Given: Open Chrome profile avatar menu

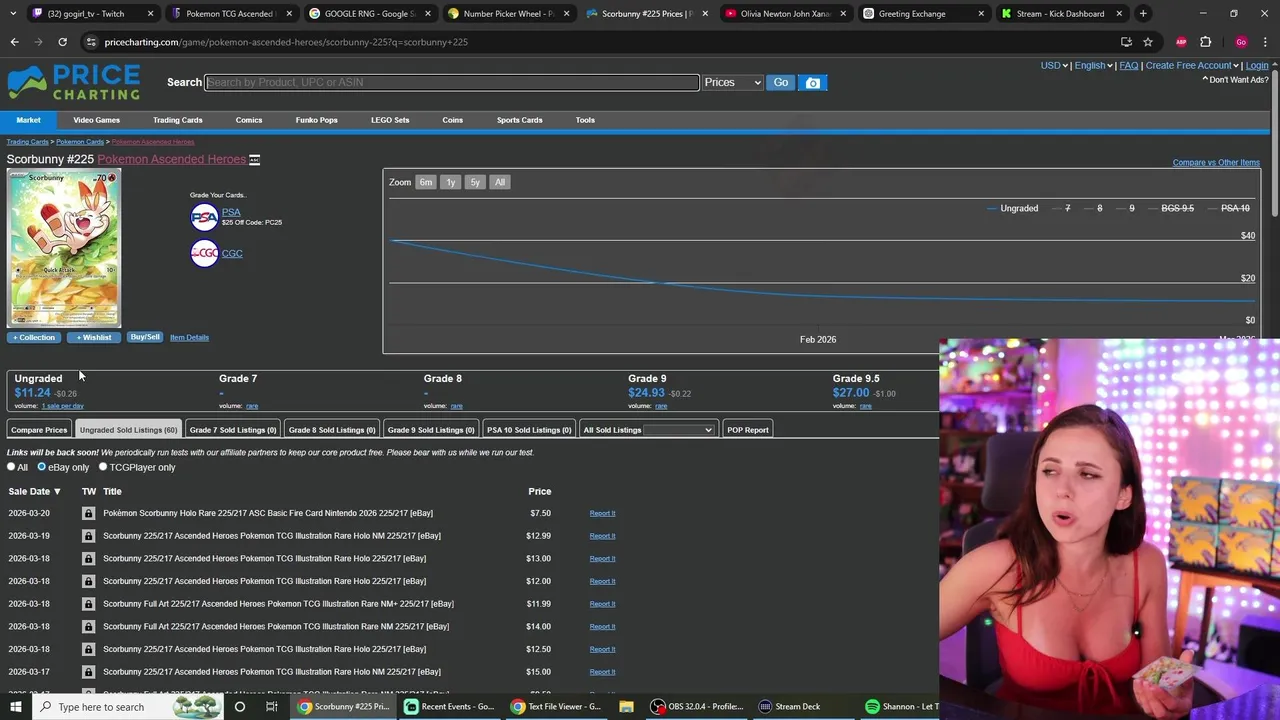Looking at the screenshot, I should pyautogui.click(x=1241, y=42).
